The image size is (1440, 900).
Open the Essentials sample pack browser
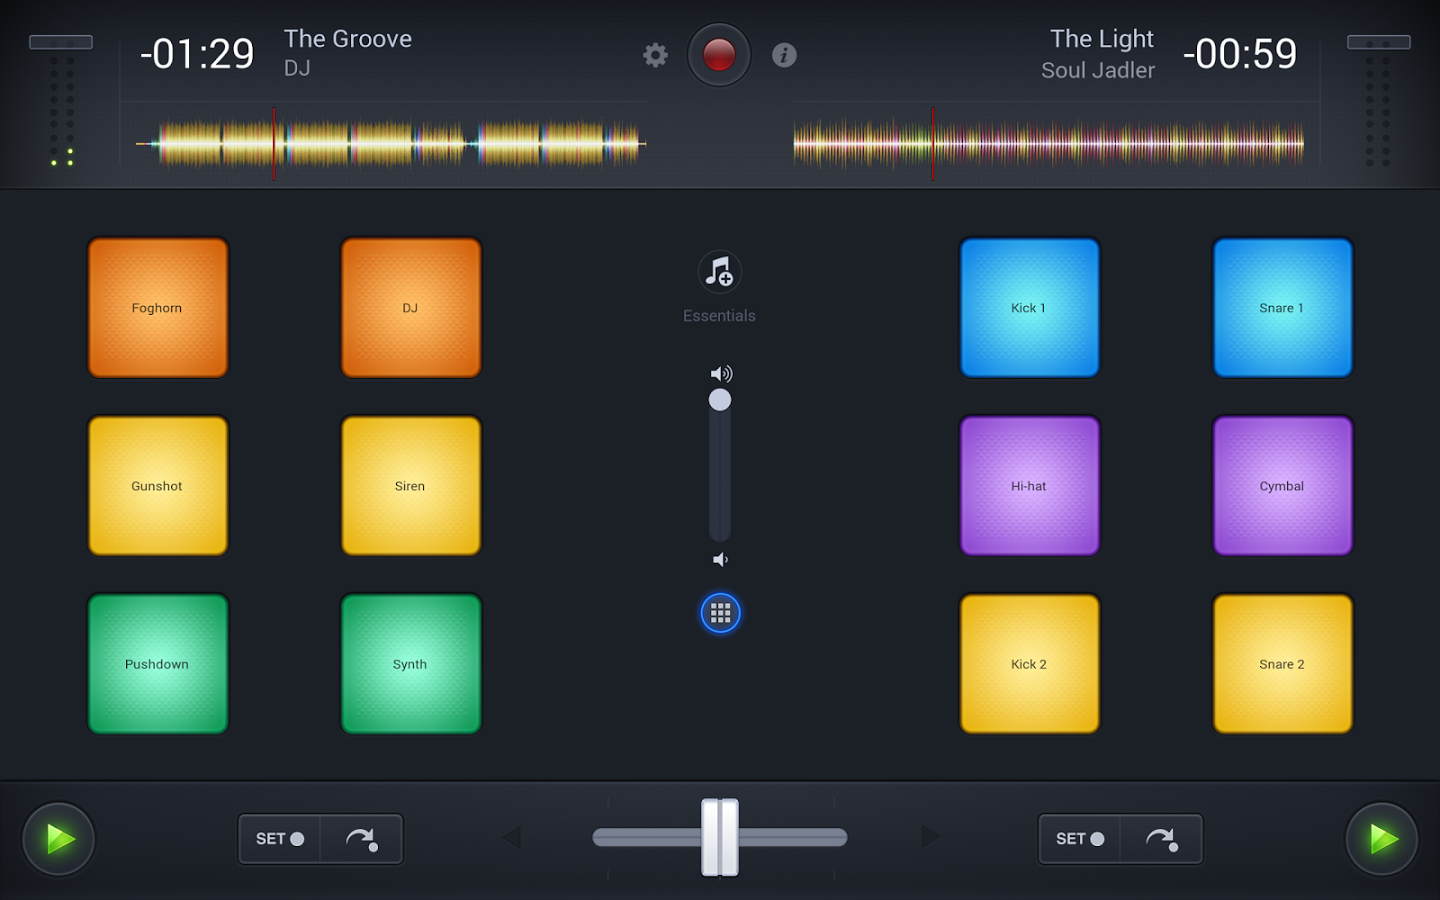tap(719, 272)
